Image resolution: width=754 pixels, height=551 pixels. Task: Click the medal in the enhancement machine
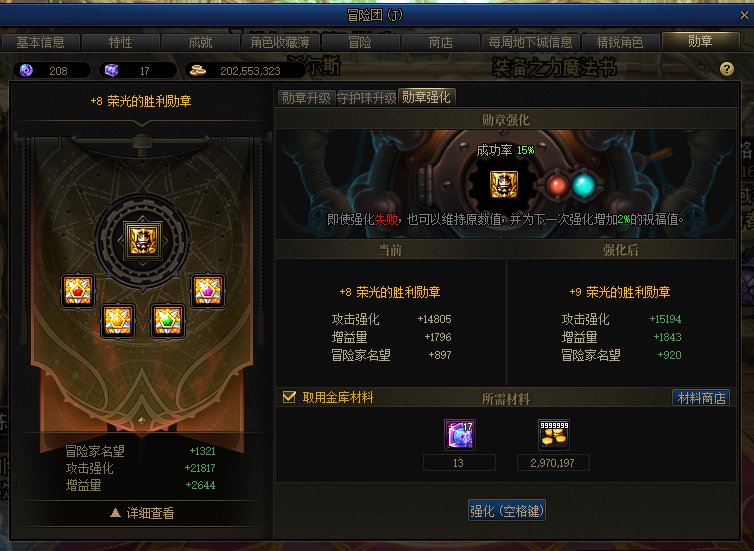click(x=503, y=185)
